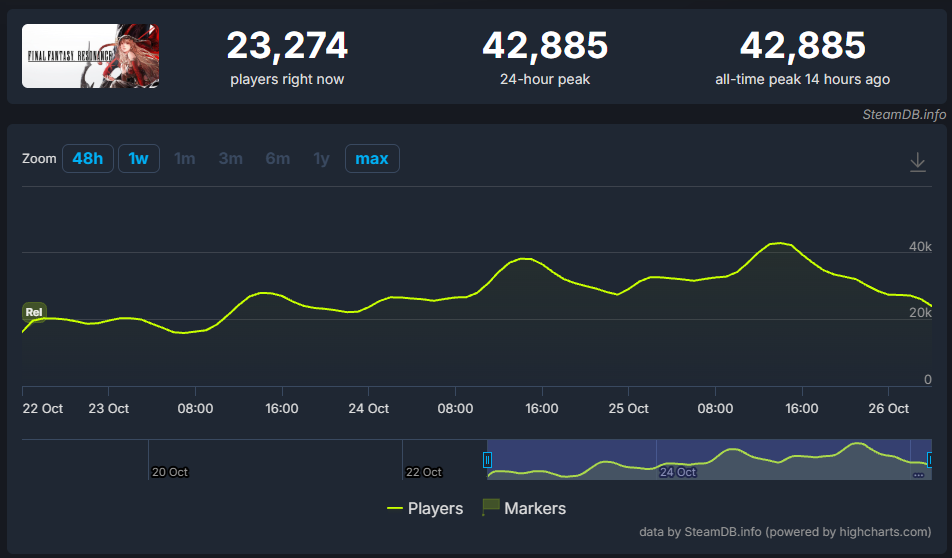
Task: Click the 26 Oct x-axis label
Action: (x=888, y=409)
